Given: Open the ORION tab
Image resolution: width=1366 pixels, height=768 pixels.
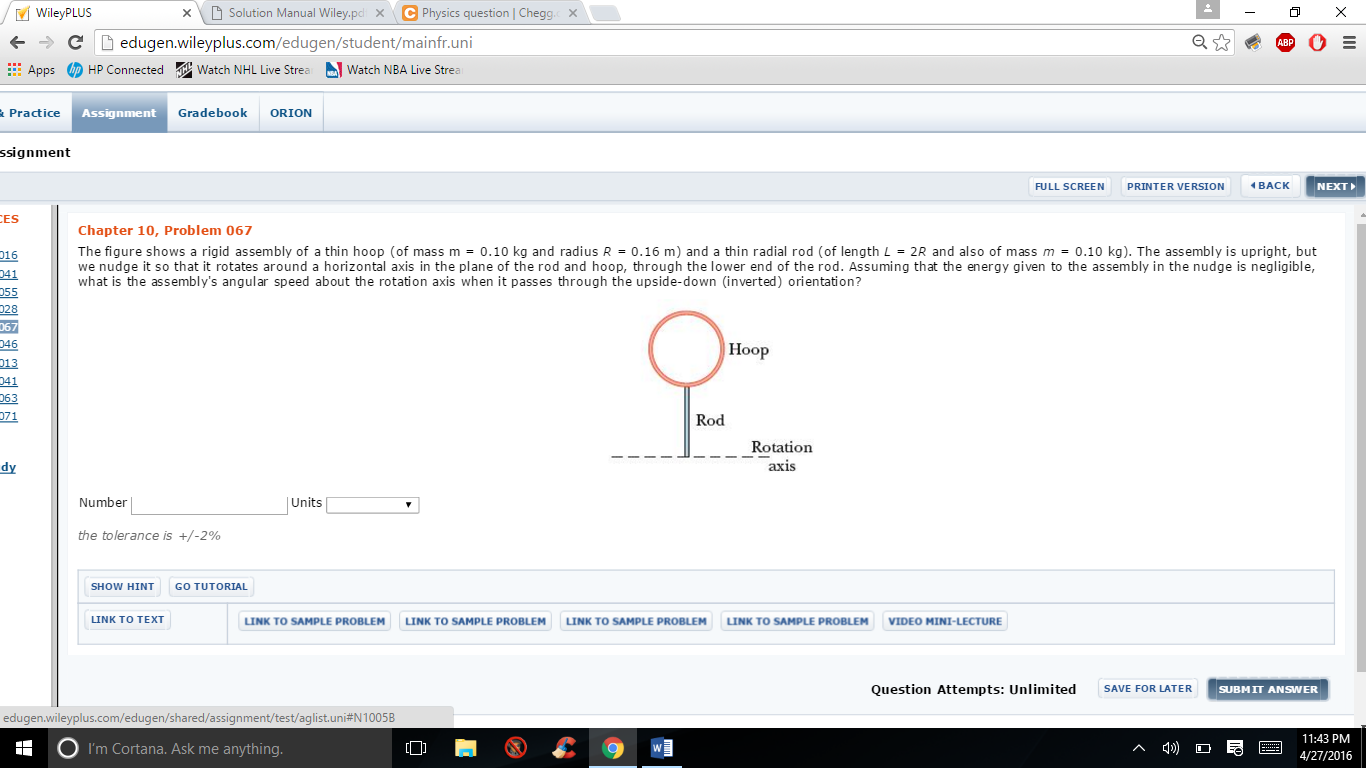Looking at the screenshot, I should pos(290,112).
